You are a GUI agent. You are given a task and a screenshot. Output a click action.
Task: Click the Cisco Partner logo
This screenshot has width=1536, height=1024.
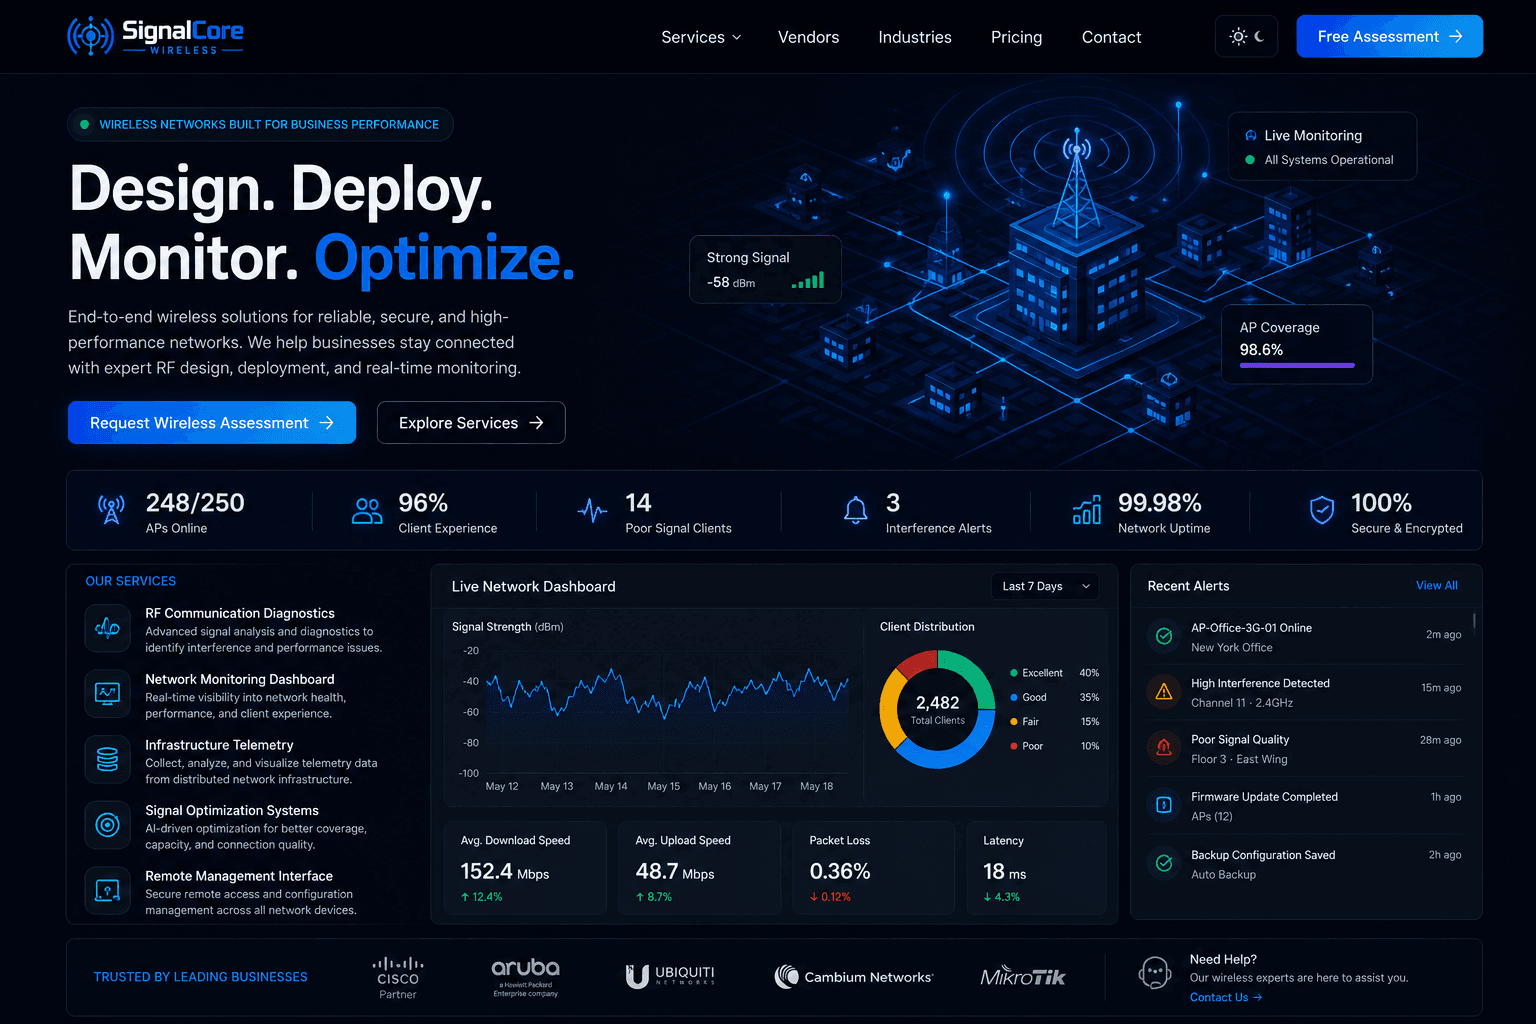pyautogui.click(x=398, y=977)
